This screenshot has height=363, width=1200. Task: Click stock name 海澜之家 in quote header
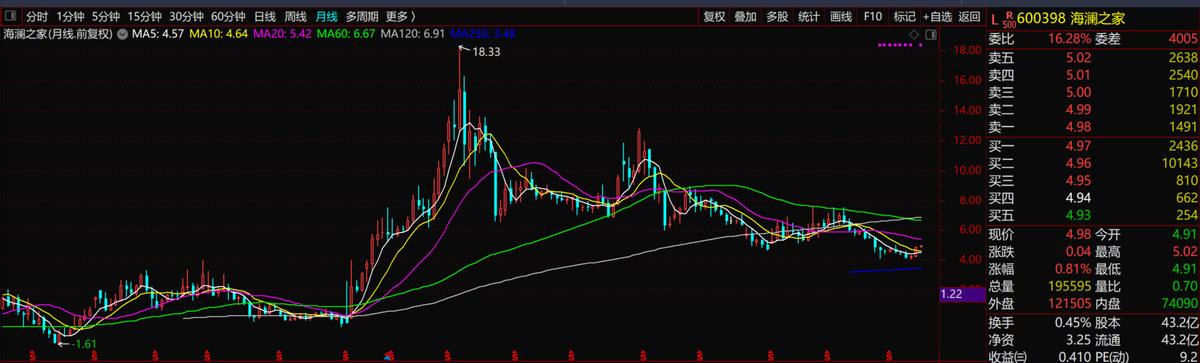pyautogui.click(x=1099, y=18)
